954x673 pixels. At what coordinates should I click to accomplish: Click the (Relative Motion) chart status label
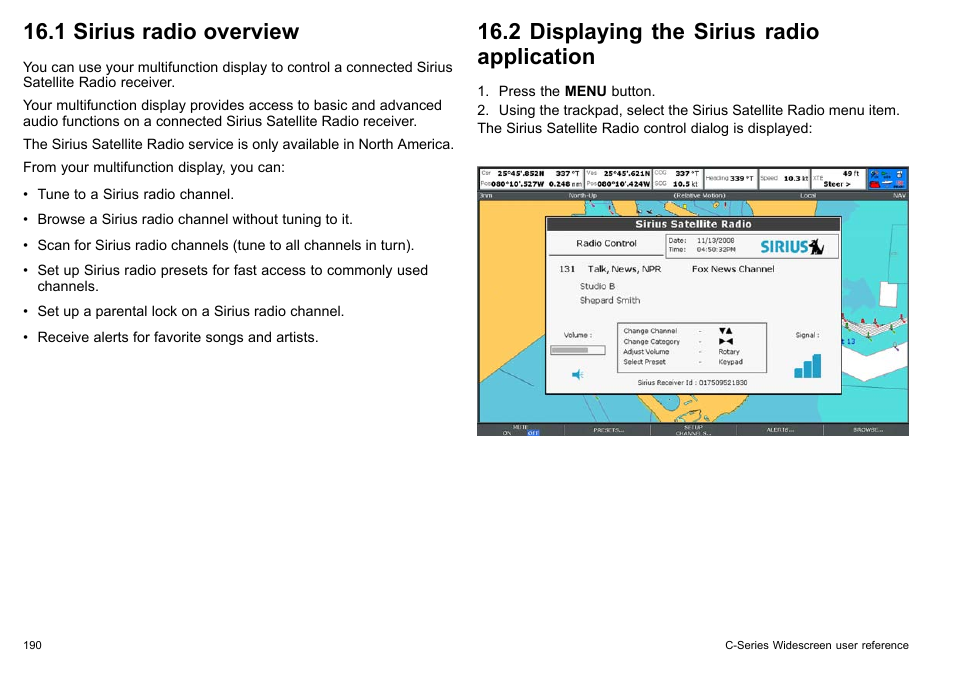coord(699,196)
